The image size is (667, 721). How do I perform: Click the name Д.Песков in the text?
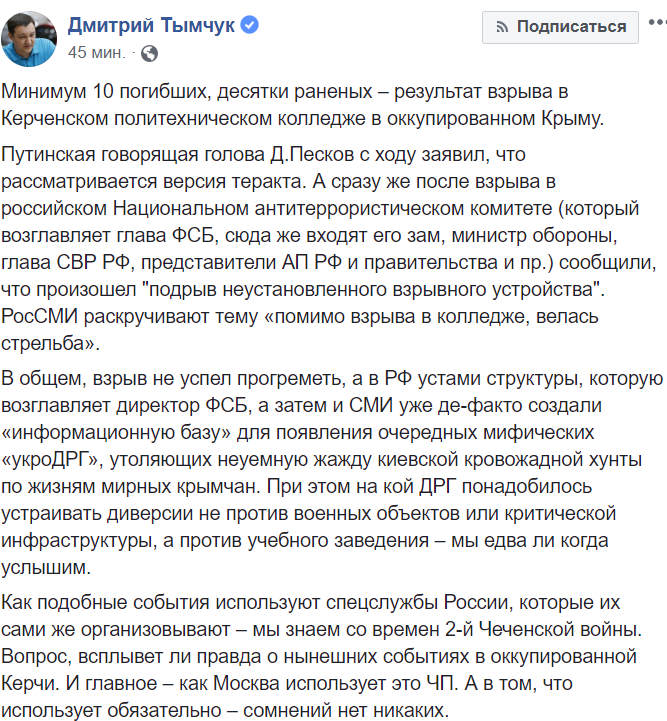point(312,154)
